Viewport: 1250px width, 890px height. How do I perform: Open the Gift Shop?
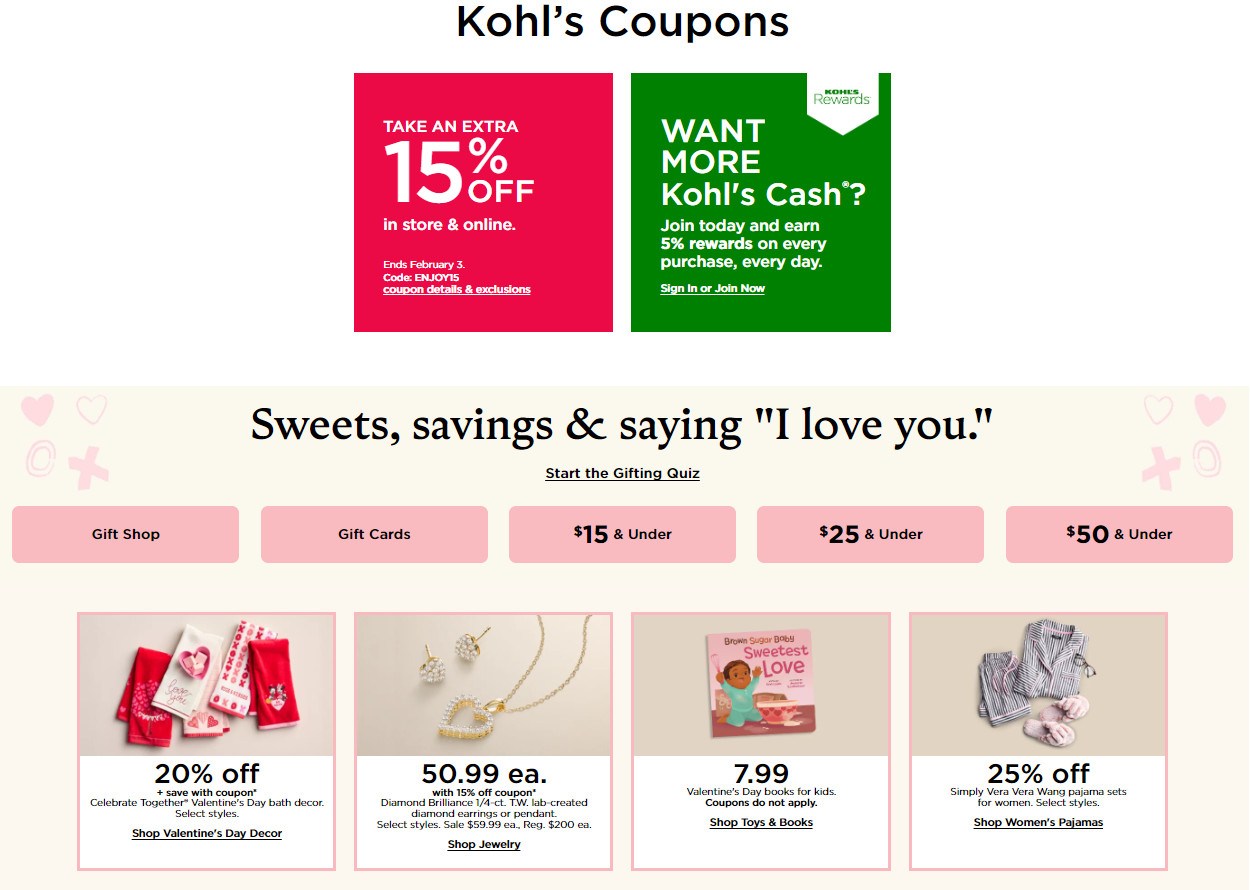(124, 534)
